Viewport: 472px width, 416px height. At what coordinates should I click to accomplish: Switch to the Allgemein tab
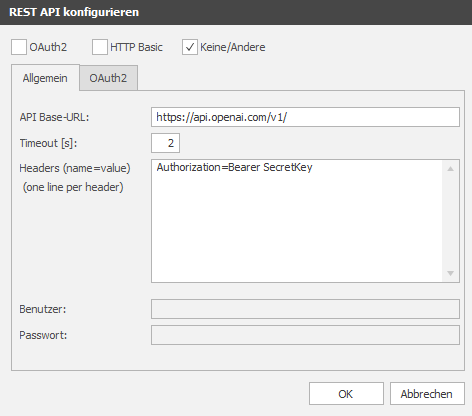click(x=45, y=78)
